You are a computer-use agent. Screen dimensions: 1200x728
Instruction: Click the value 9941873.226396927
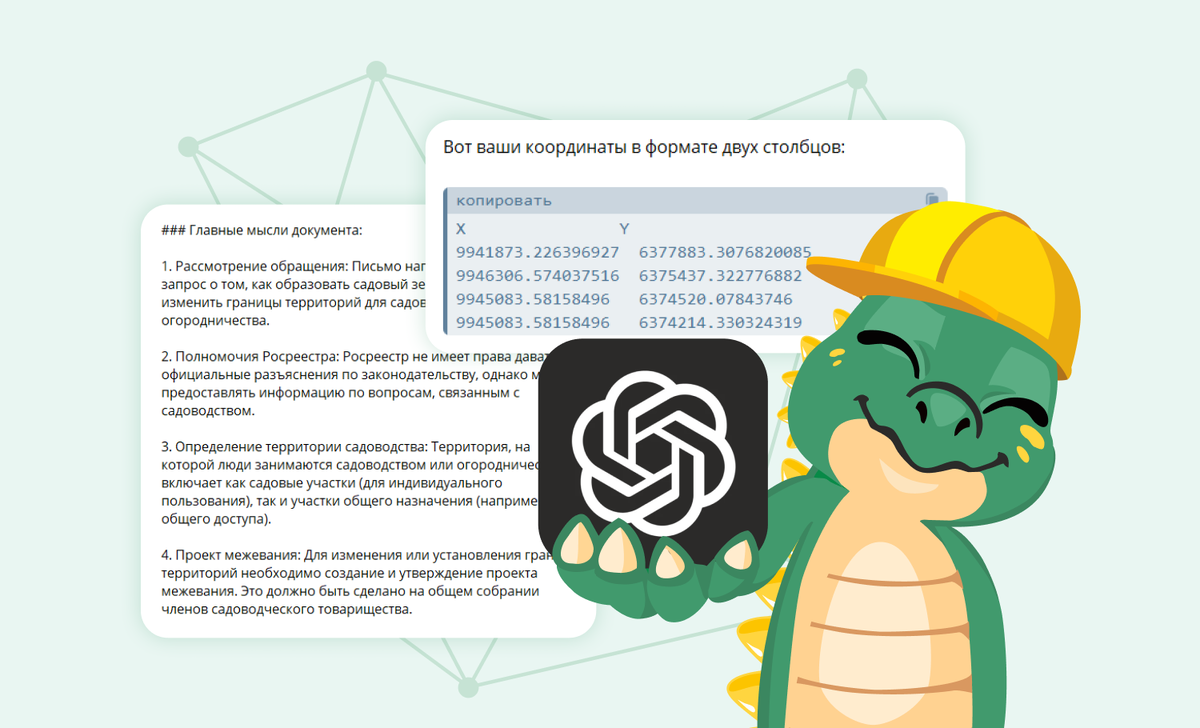537,252
